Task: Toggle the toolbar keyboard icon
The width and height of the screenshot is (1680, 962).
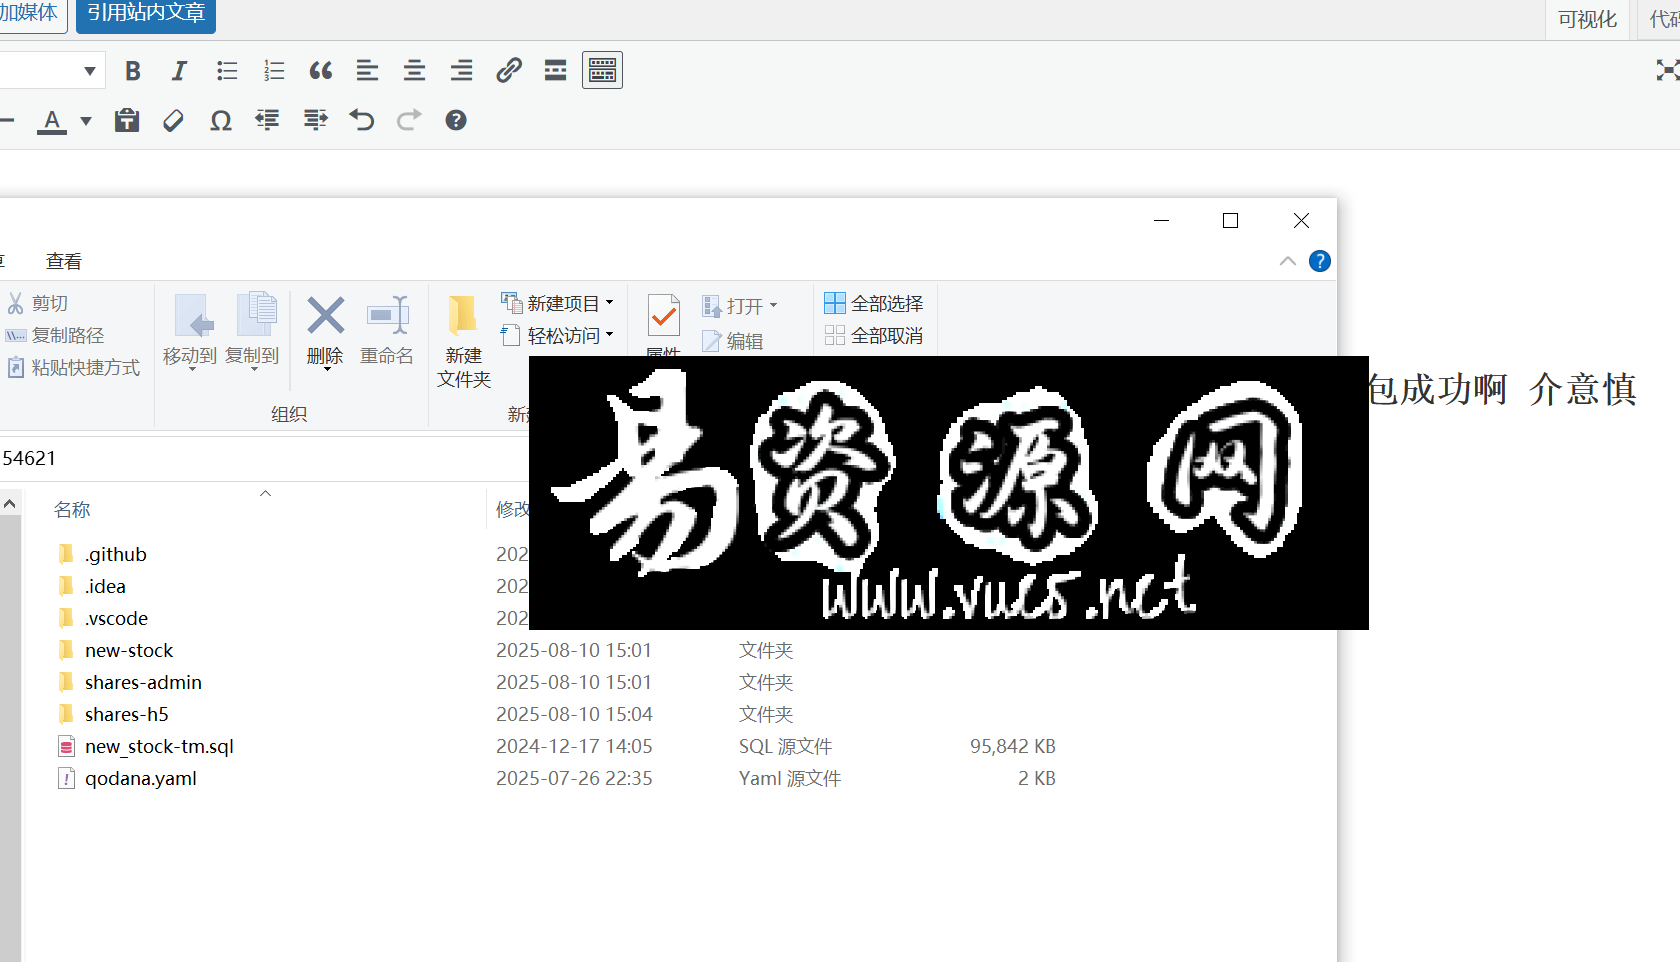Action: pyautogui.click(x=602, y=71)
